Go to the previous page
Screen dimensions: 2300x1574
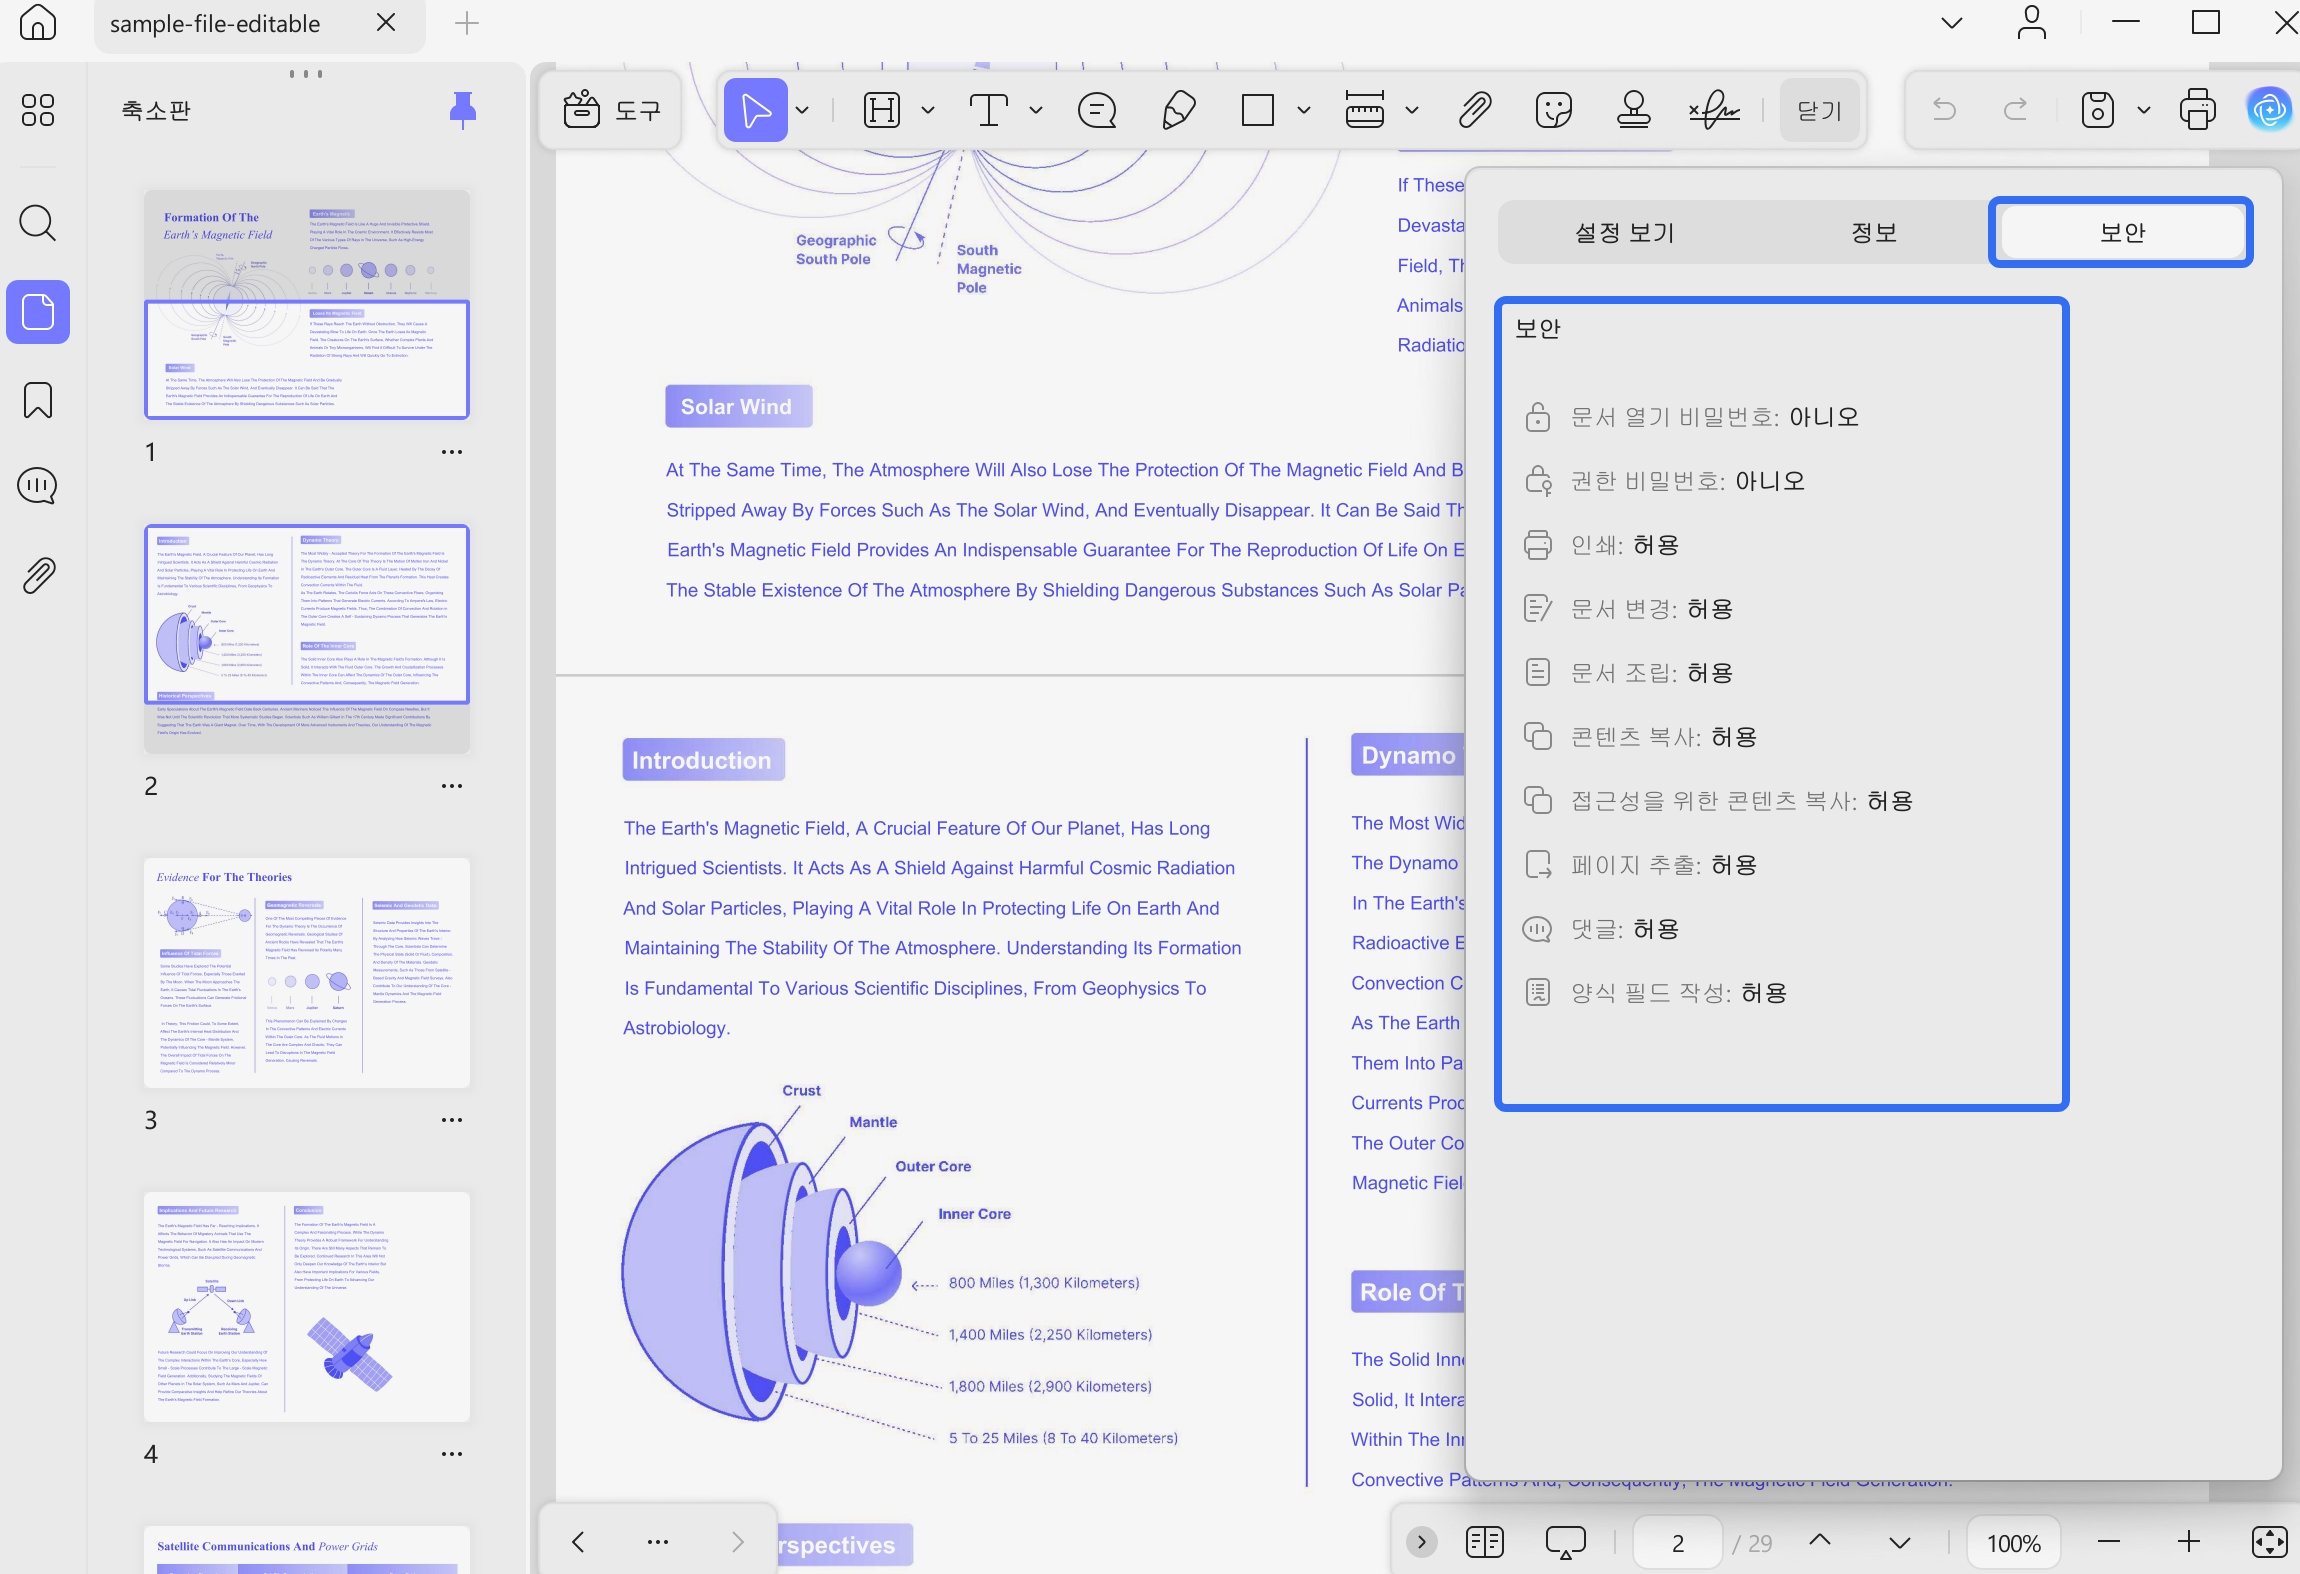(1820, 1542)
